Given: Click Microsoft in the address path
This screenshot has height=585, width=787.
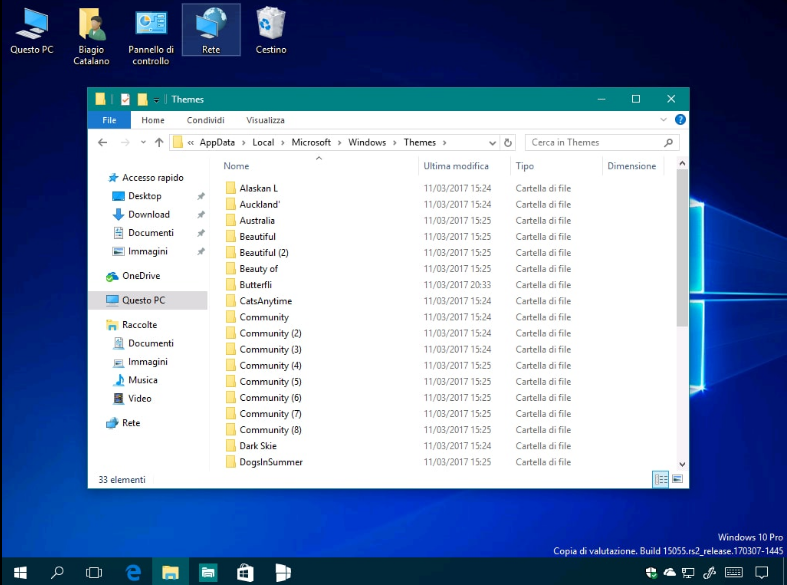Looking at the screenshot, I should [x=311, y=142].
